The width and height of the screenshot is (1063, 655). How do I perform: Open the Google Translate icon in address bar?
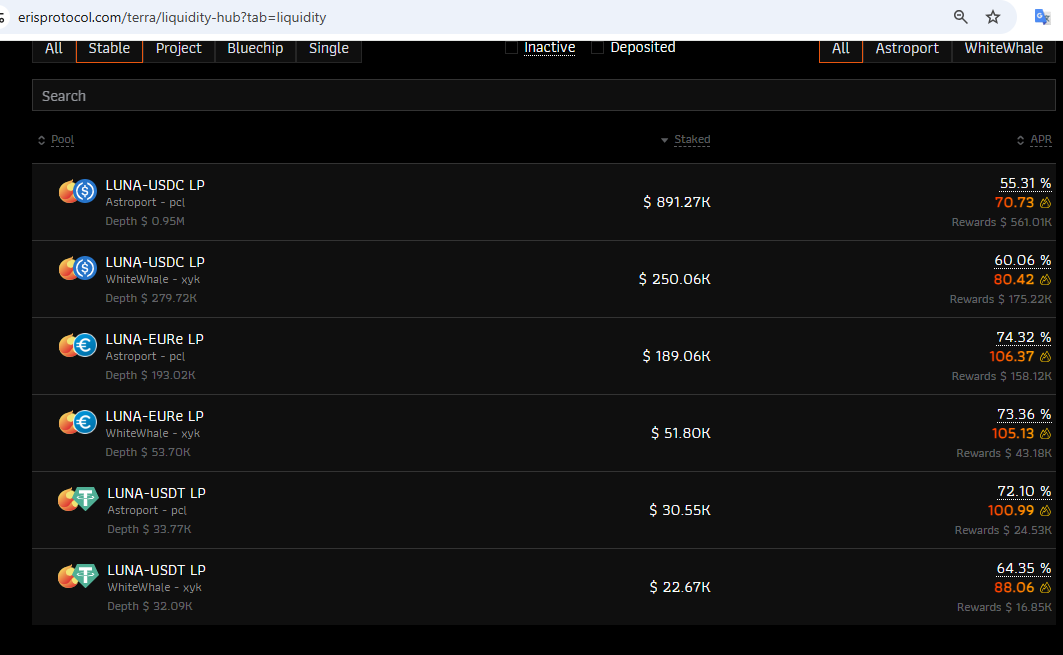click(x=1042, y=17)
